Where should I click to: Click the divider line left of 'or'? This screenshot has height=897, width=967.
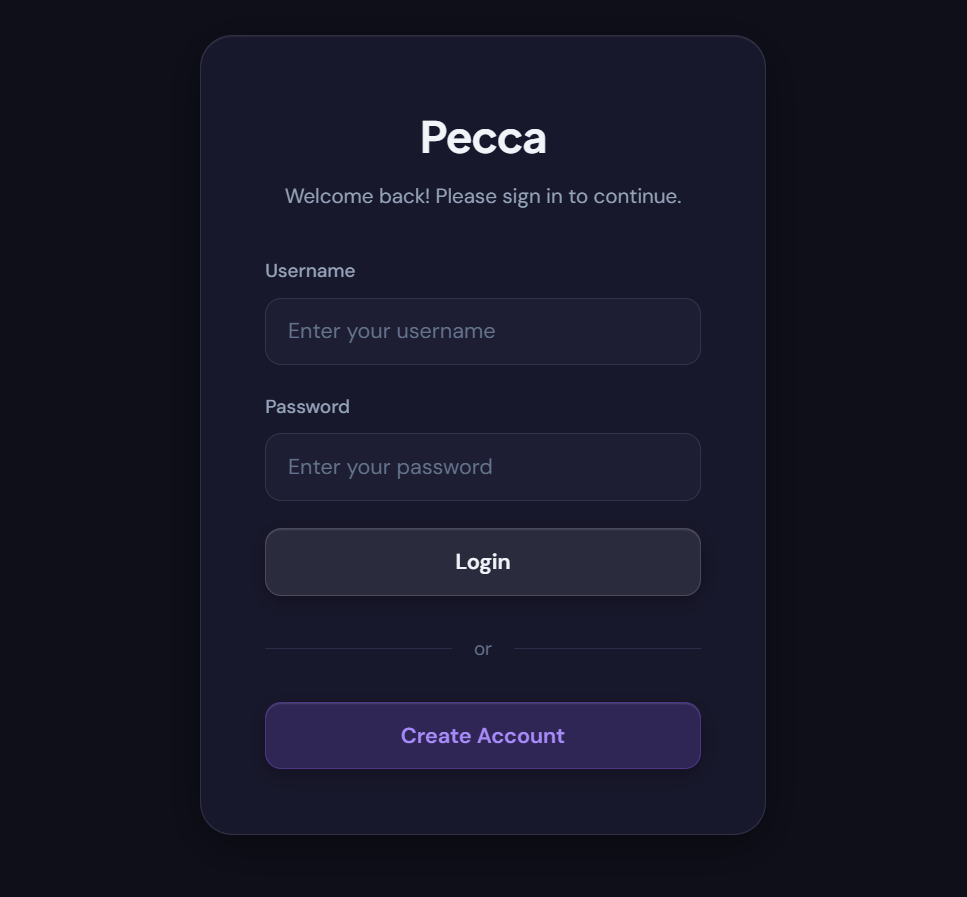click(360, 648)
